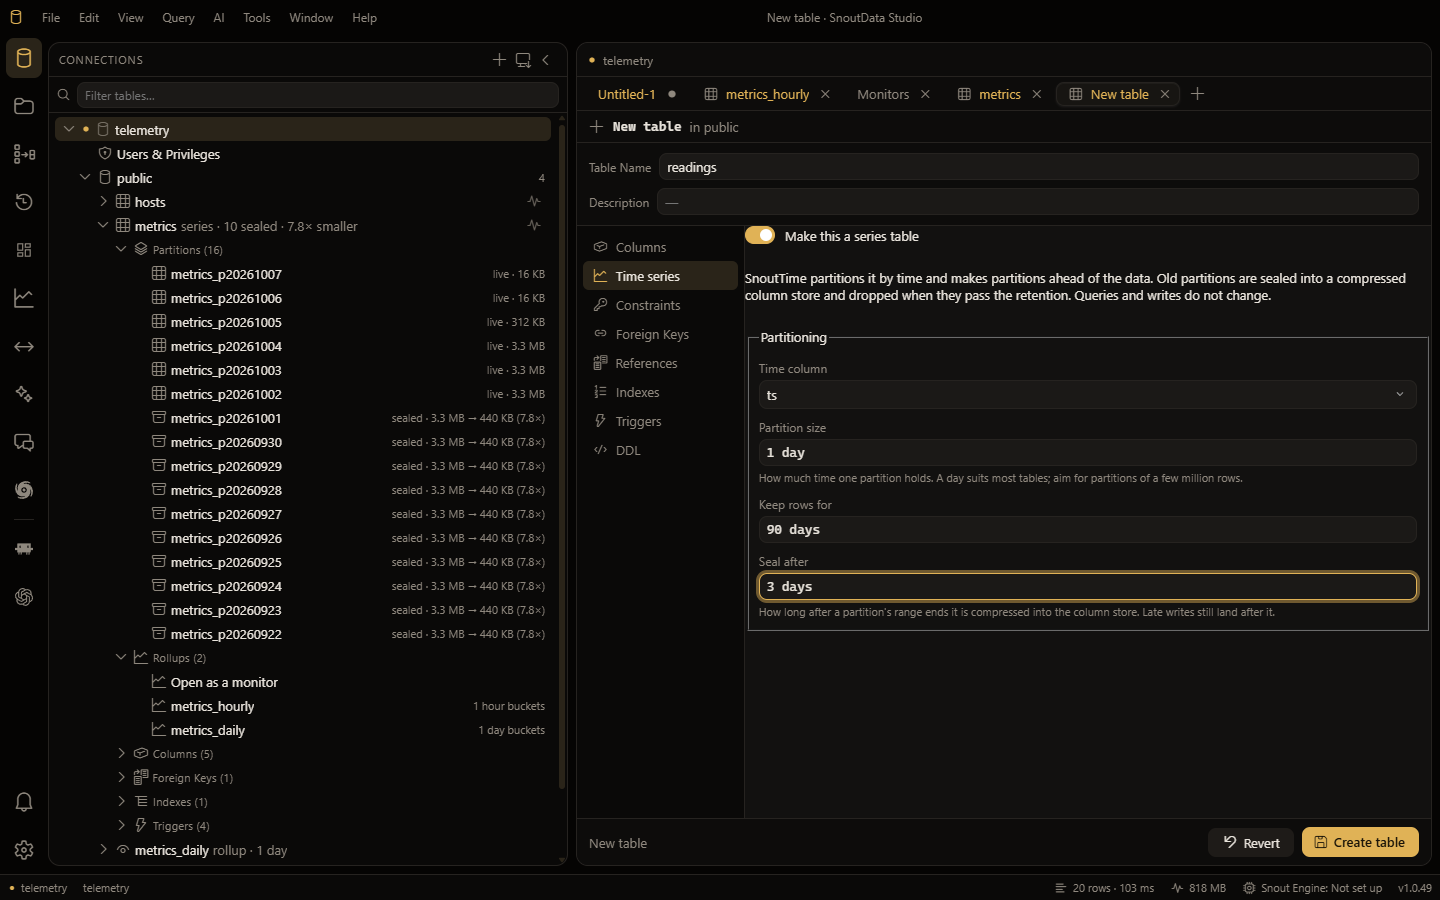Collapse the Partitions (16) node
Viewport: 1440px width, 900px height.
coord(121,250)
